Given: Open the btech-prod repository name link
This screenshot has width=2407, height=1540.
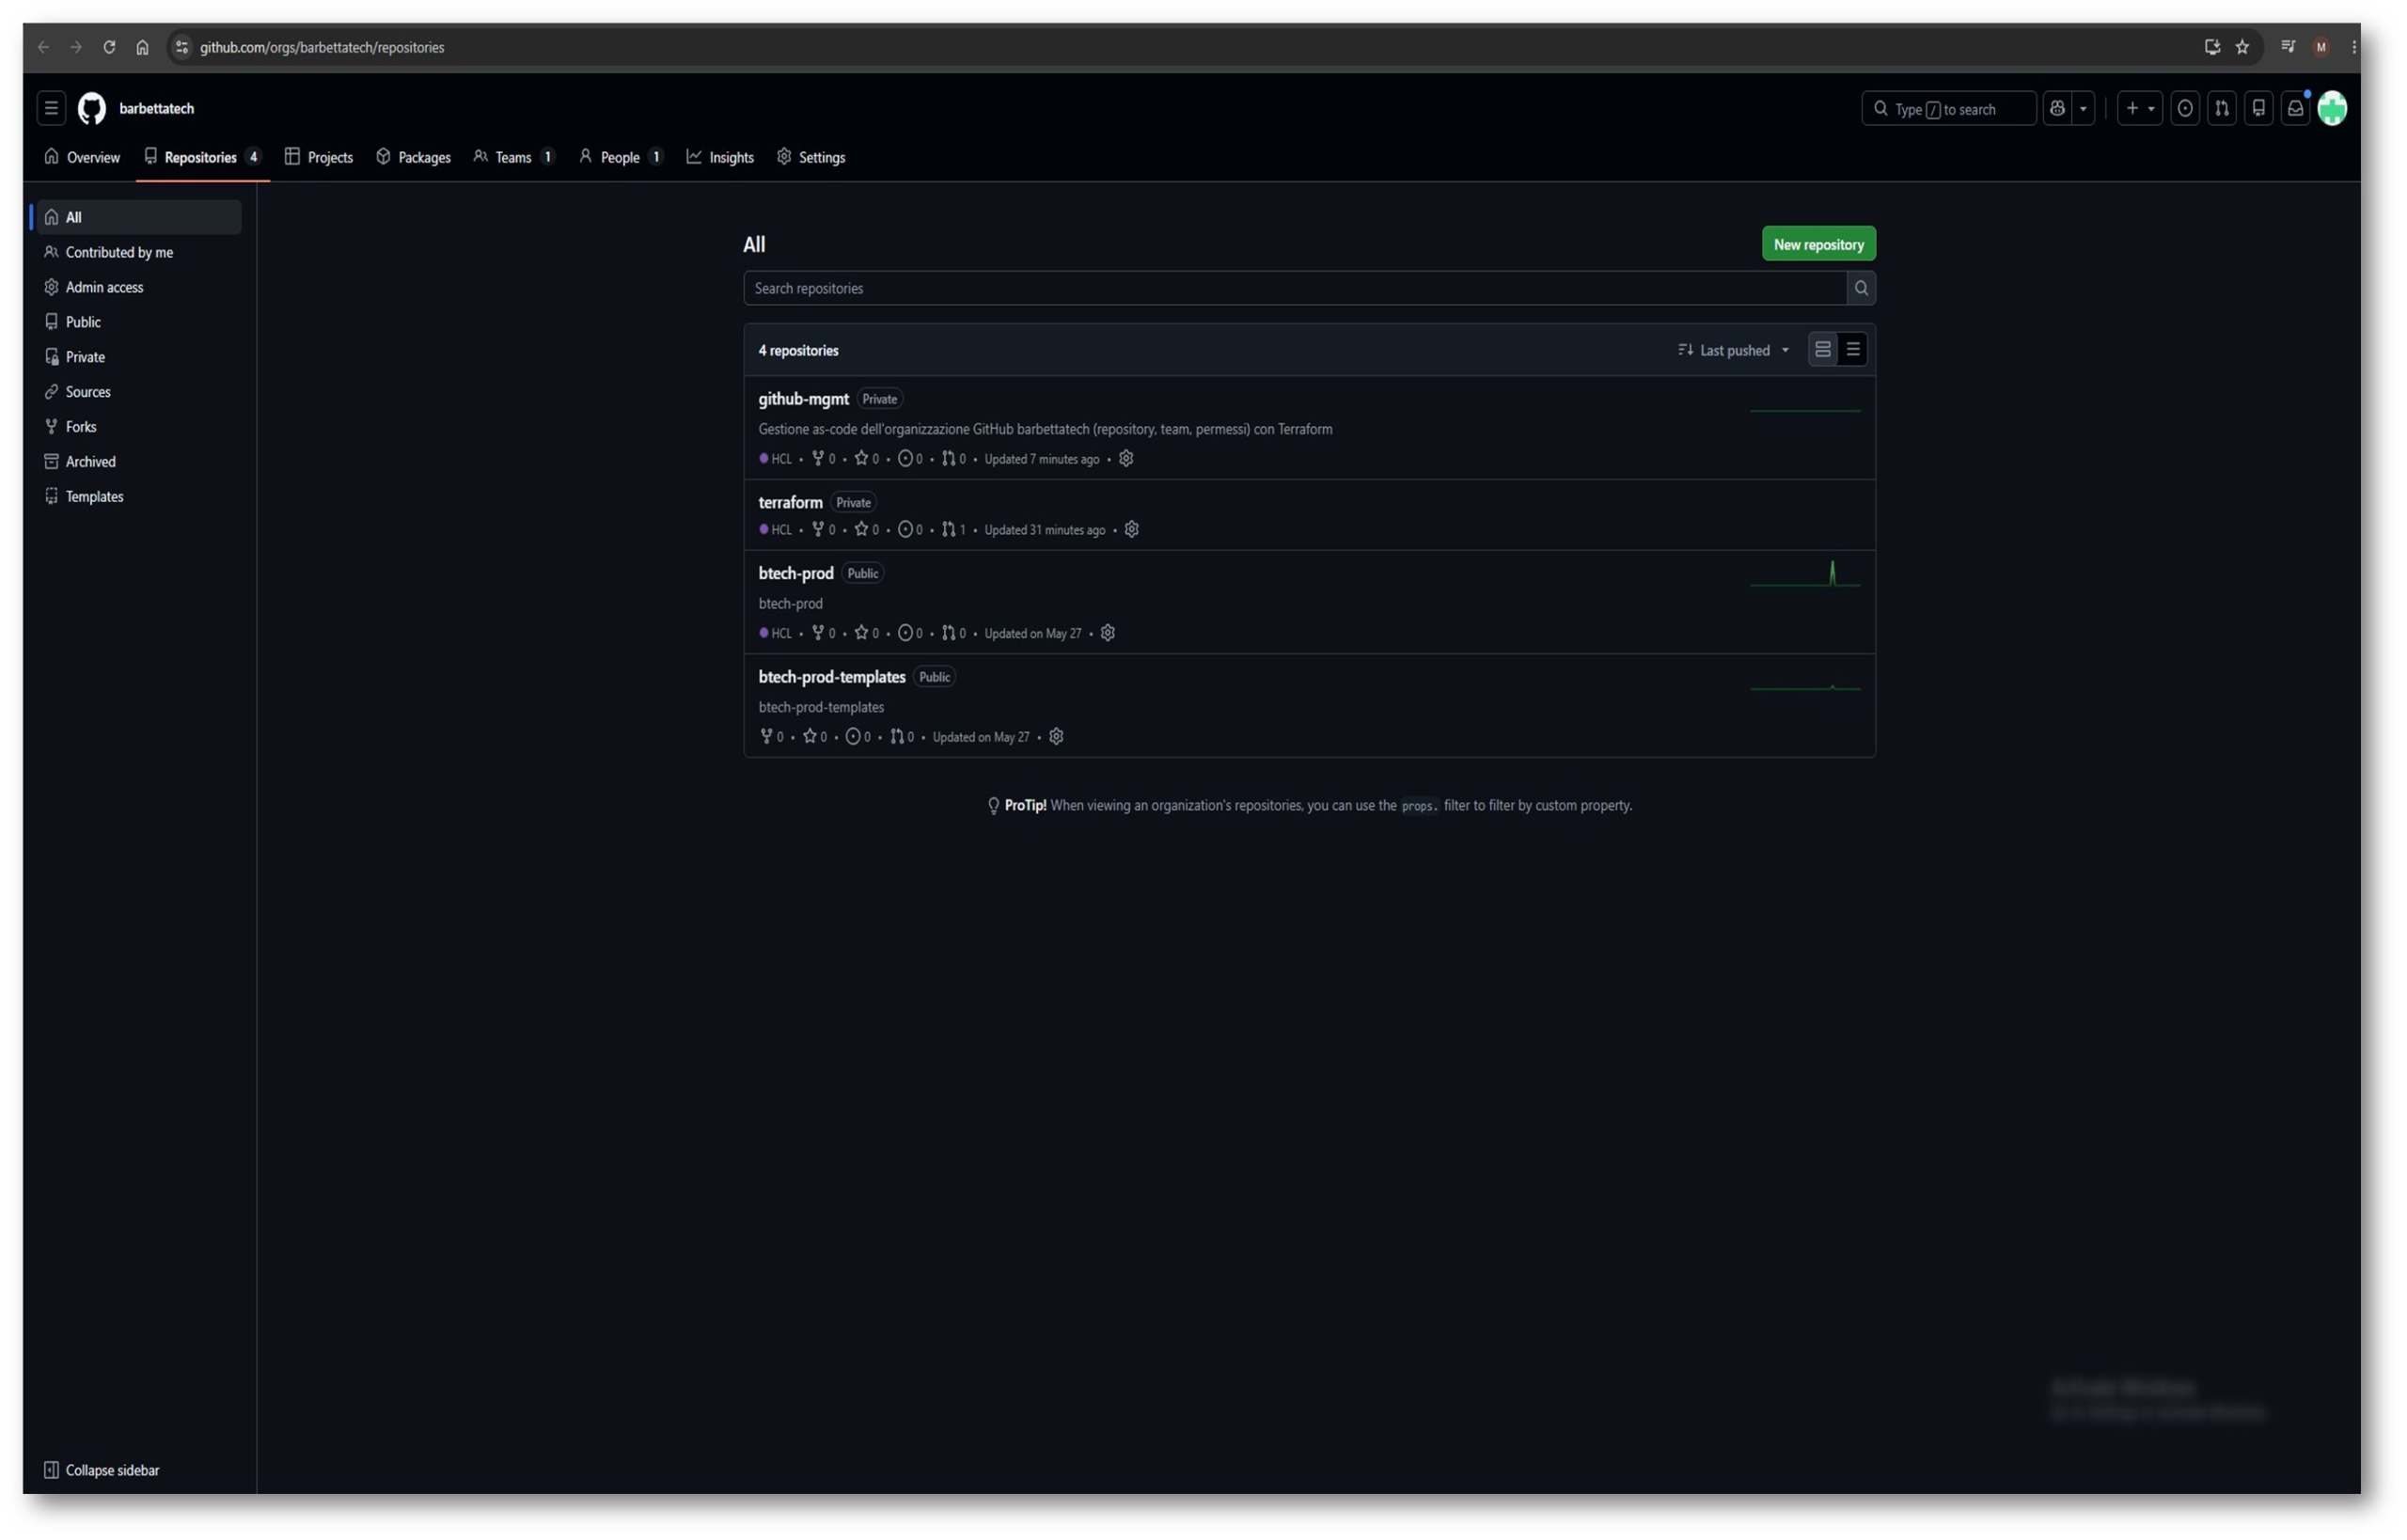Looking at the screenshot, I should pyautogui.click(x=795, y=573).
